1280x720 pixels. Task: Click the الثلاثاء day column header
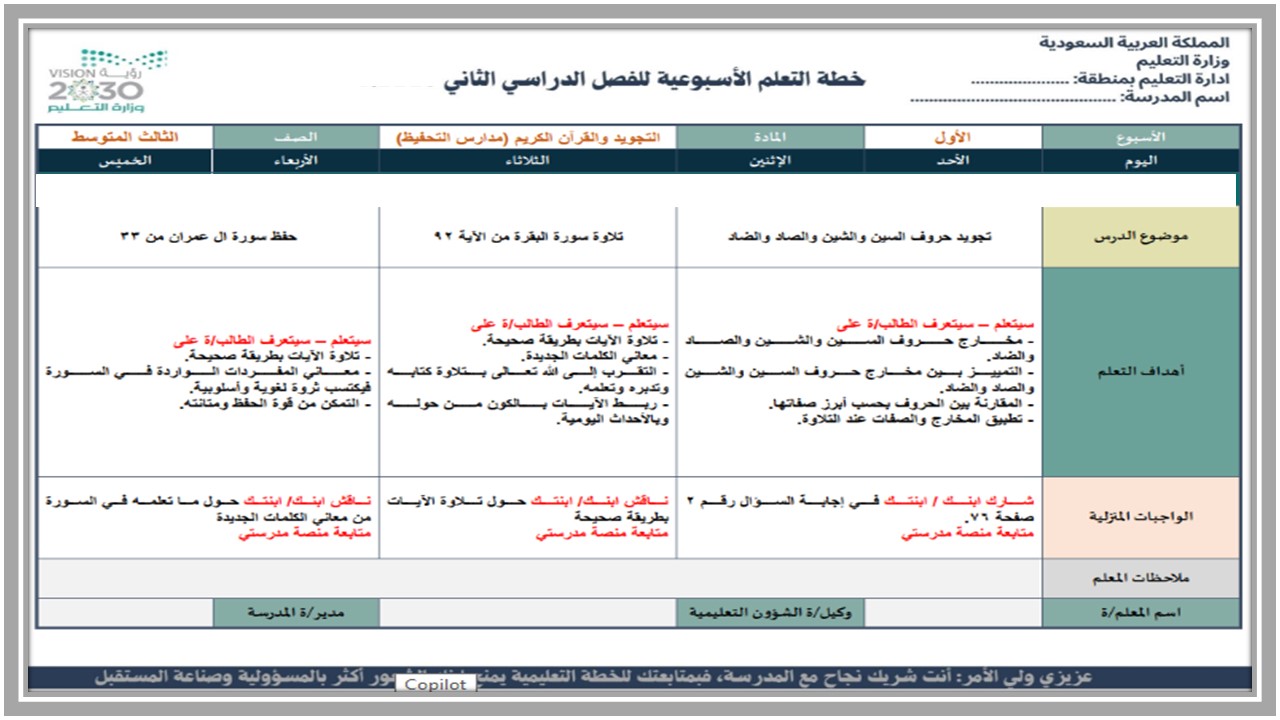(x=527, y=161)
